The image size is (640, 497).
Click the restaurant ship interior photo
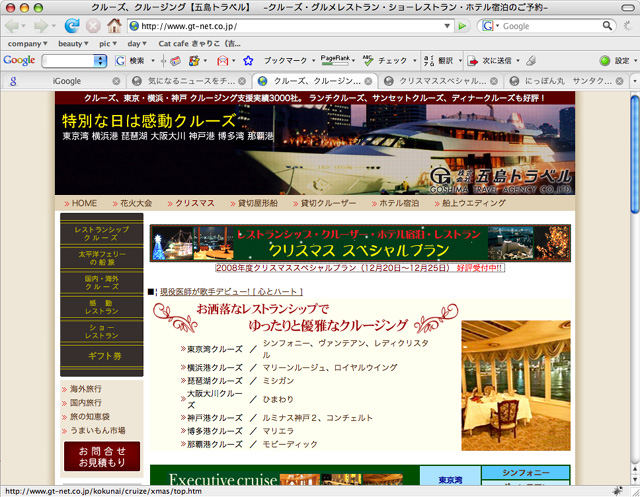coord(516,385)
